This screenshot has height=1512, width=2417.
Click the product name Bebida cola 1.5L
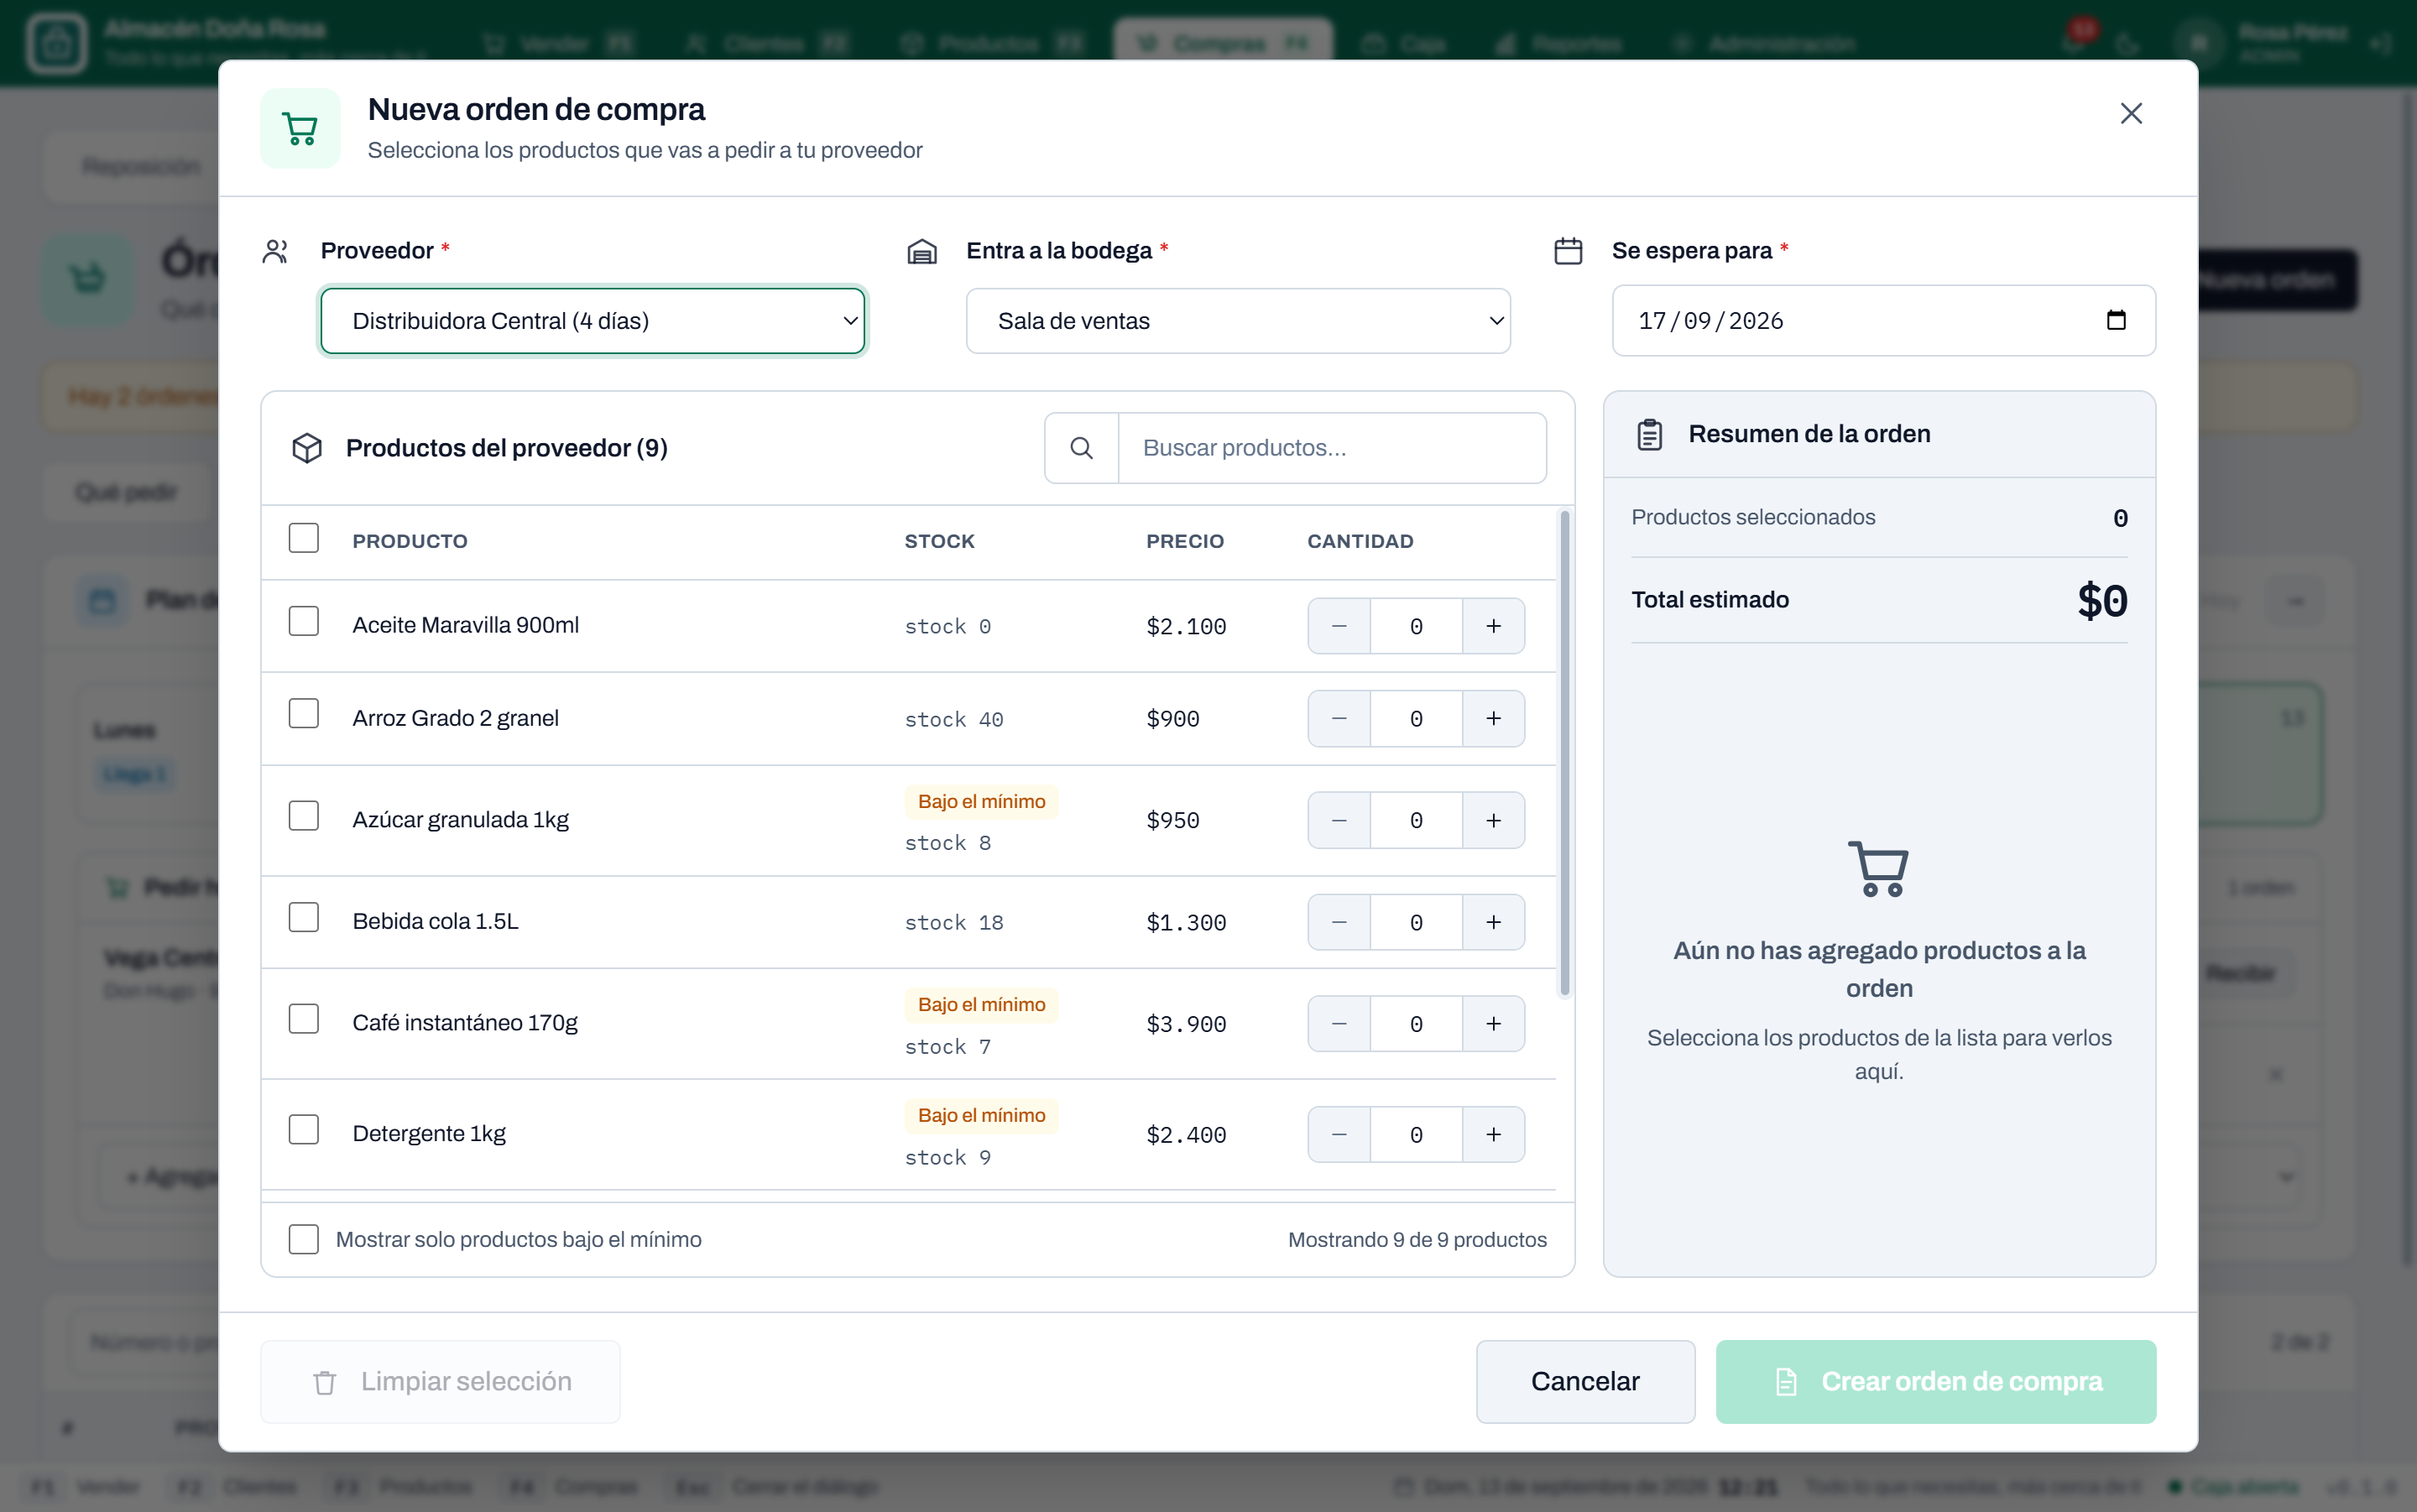point(436,921)
